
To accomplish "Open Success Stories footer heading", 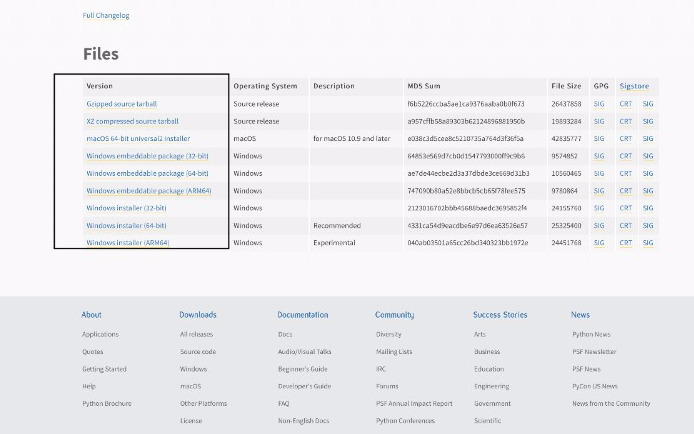I will (x=500, y=315).
